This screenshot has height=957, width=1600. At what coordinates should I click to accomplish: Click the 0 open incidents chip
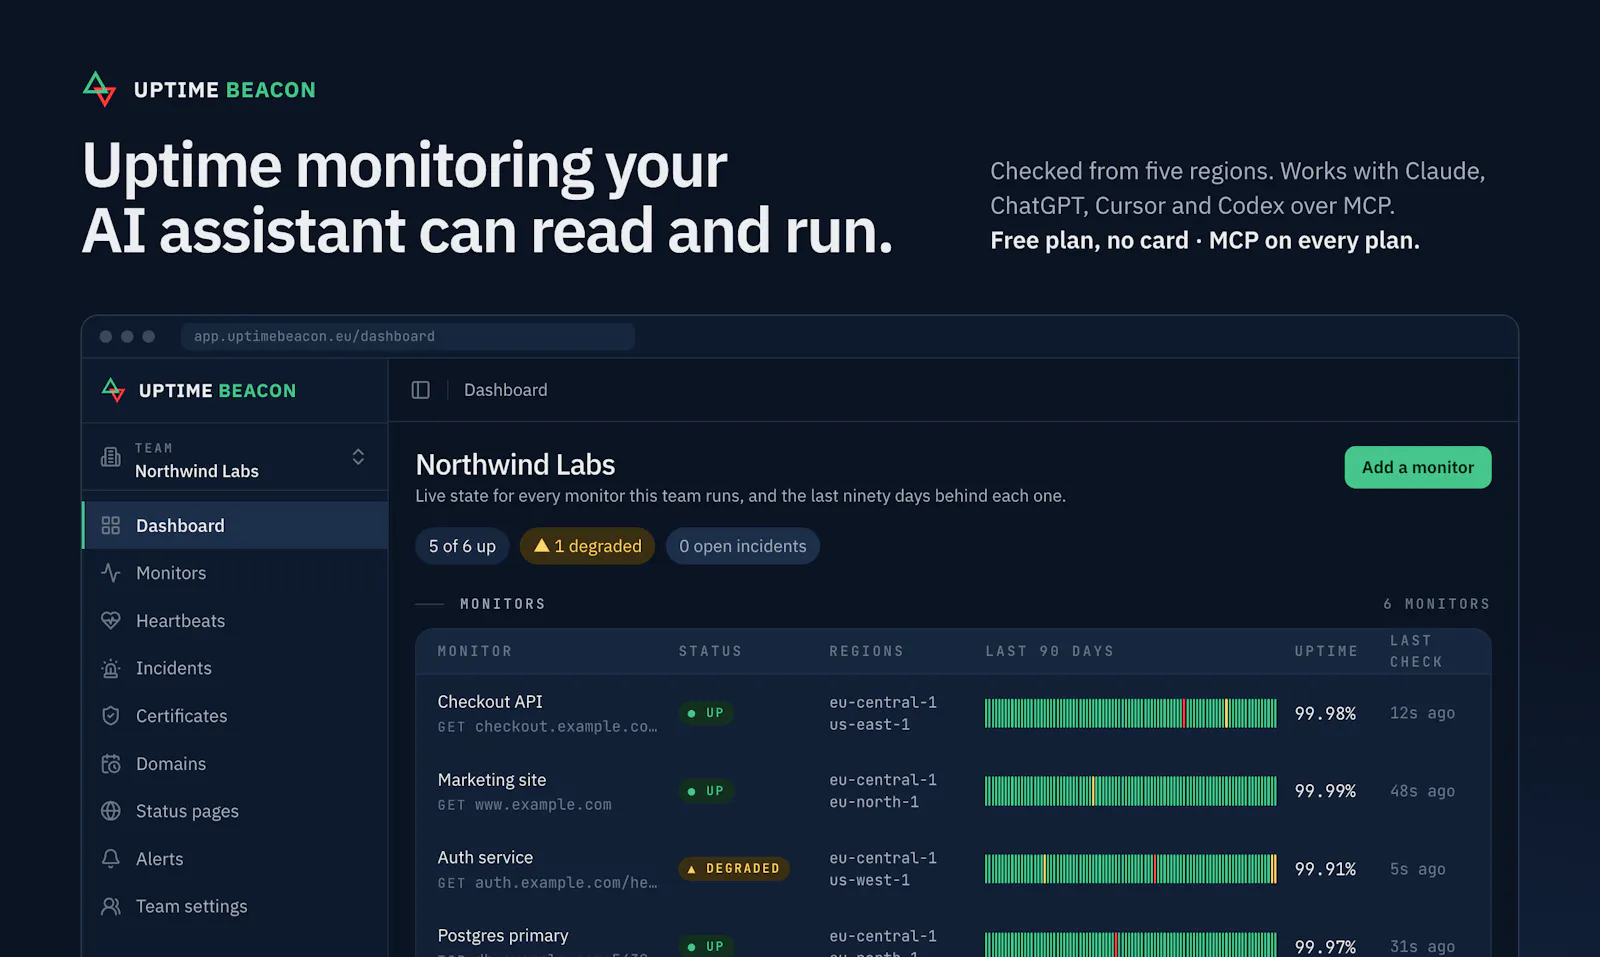point(743,546)
